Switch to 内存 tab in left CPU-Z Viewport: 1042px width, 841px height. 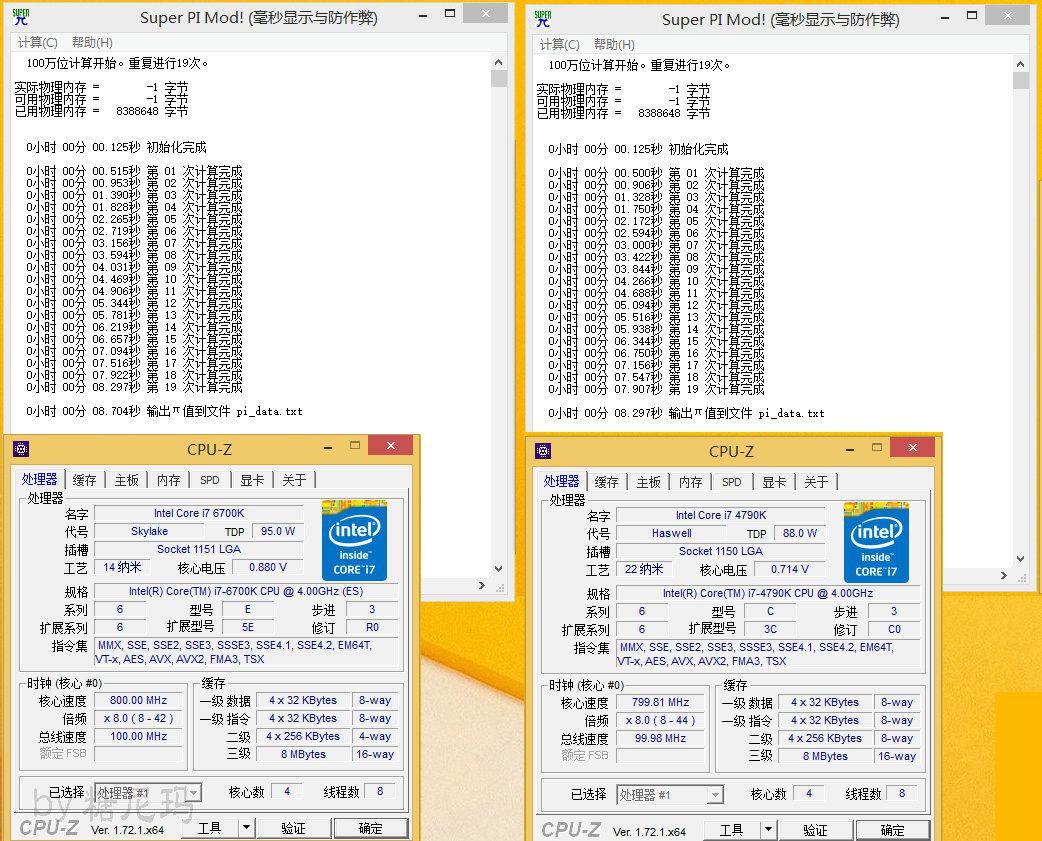click(x=168, y=480)
